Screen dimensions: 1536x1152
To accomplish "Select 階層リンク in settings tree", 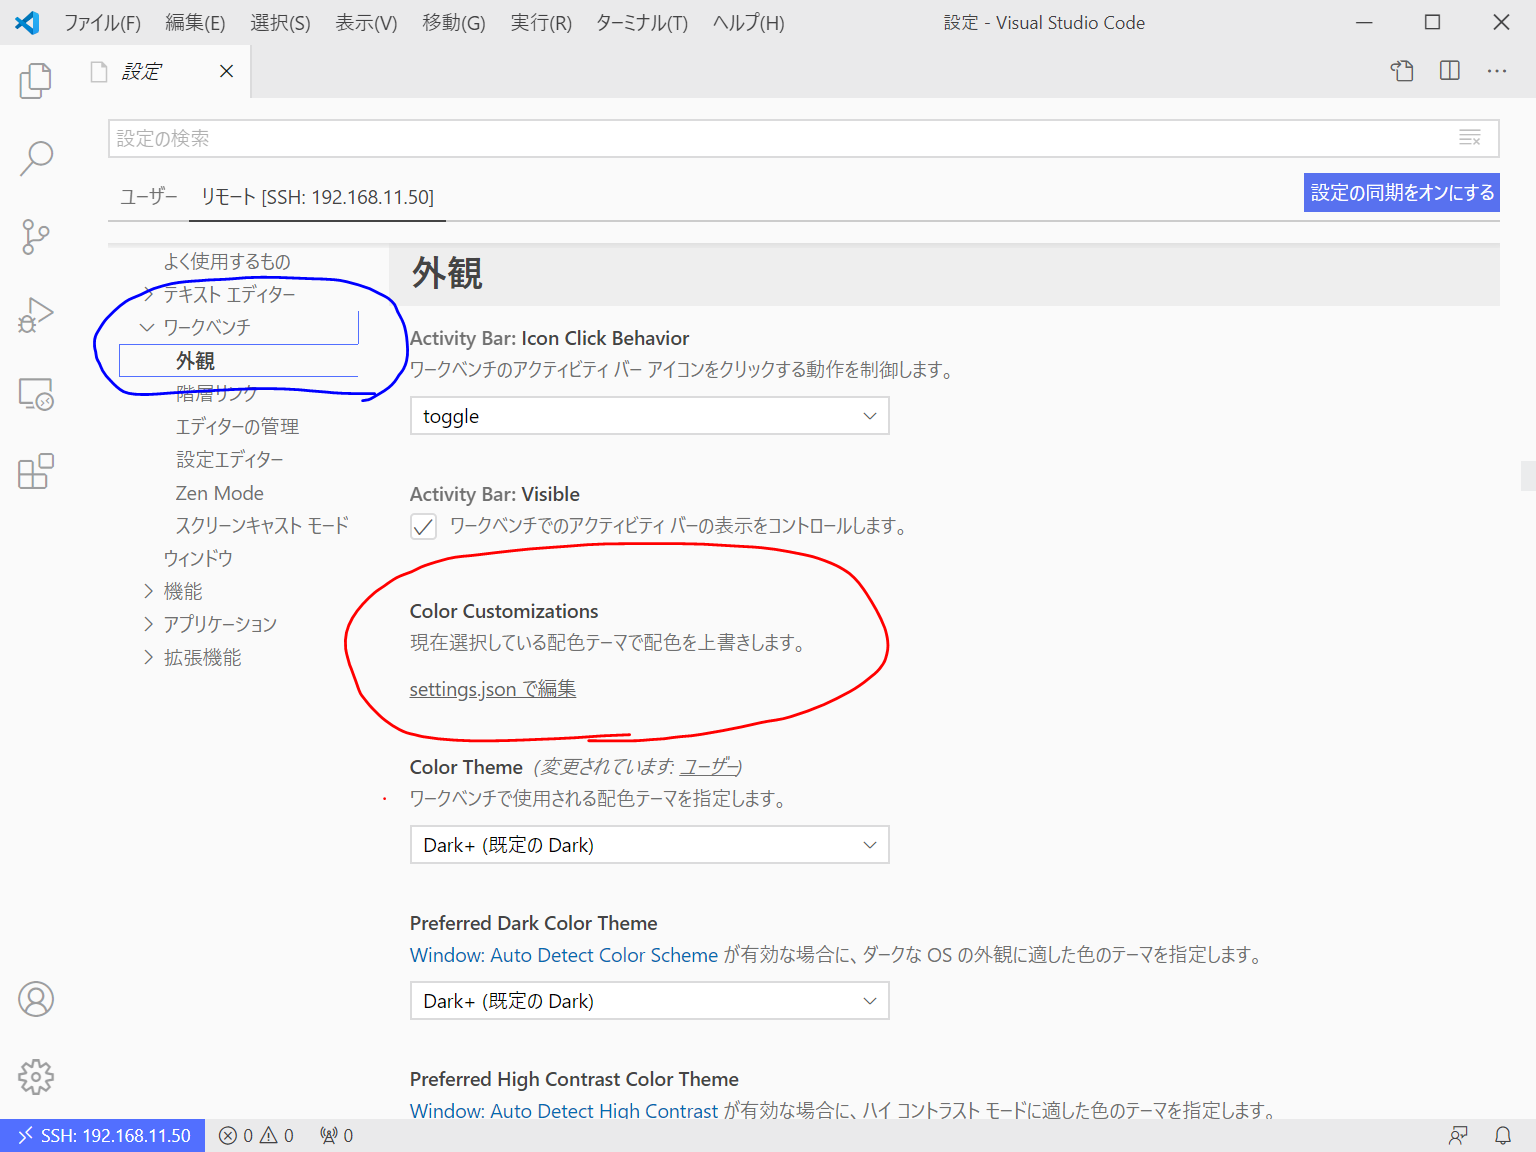I will pos(216,393).
